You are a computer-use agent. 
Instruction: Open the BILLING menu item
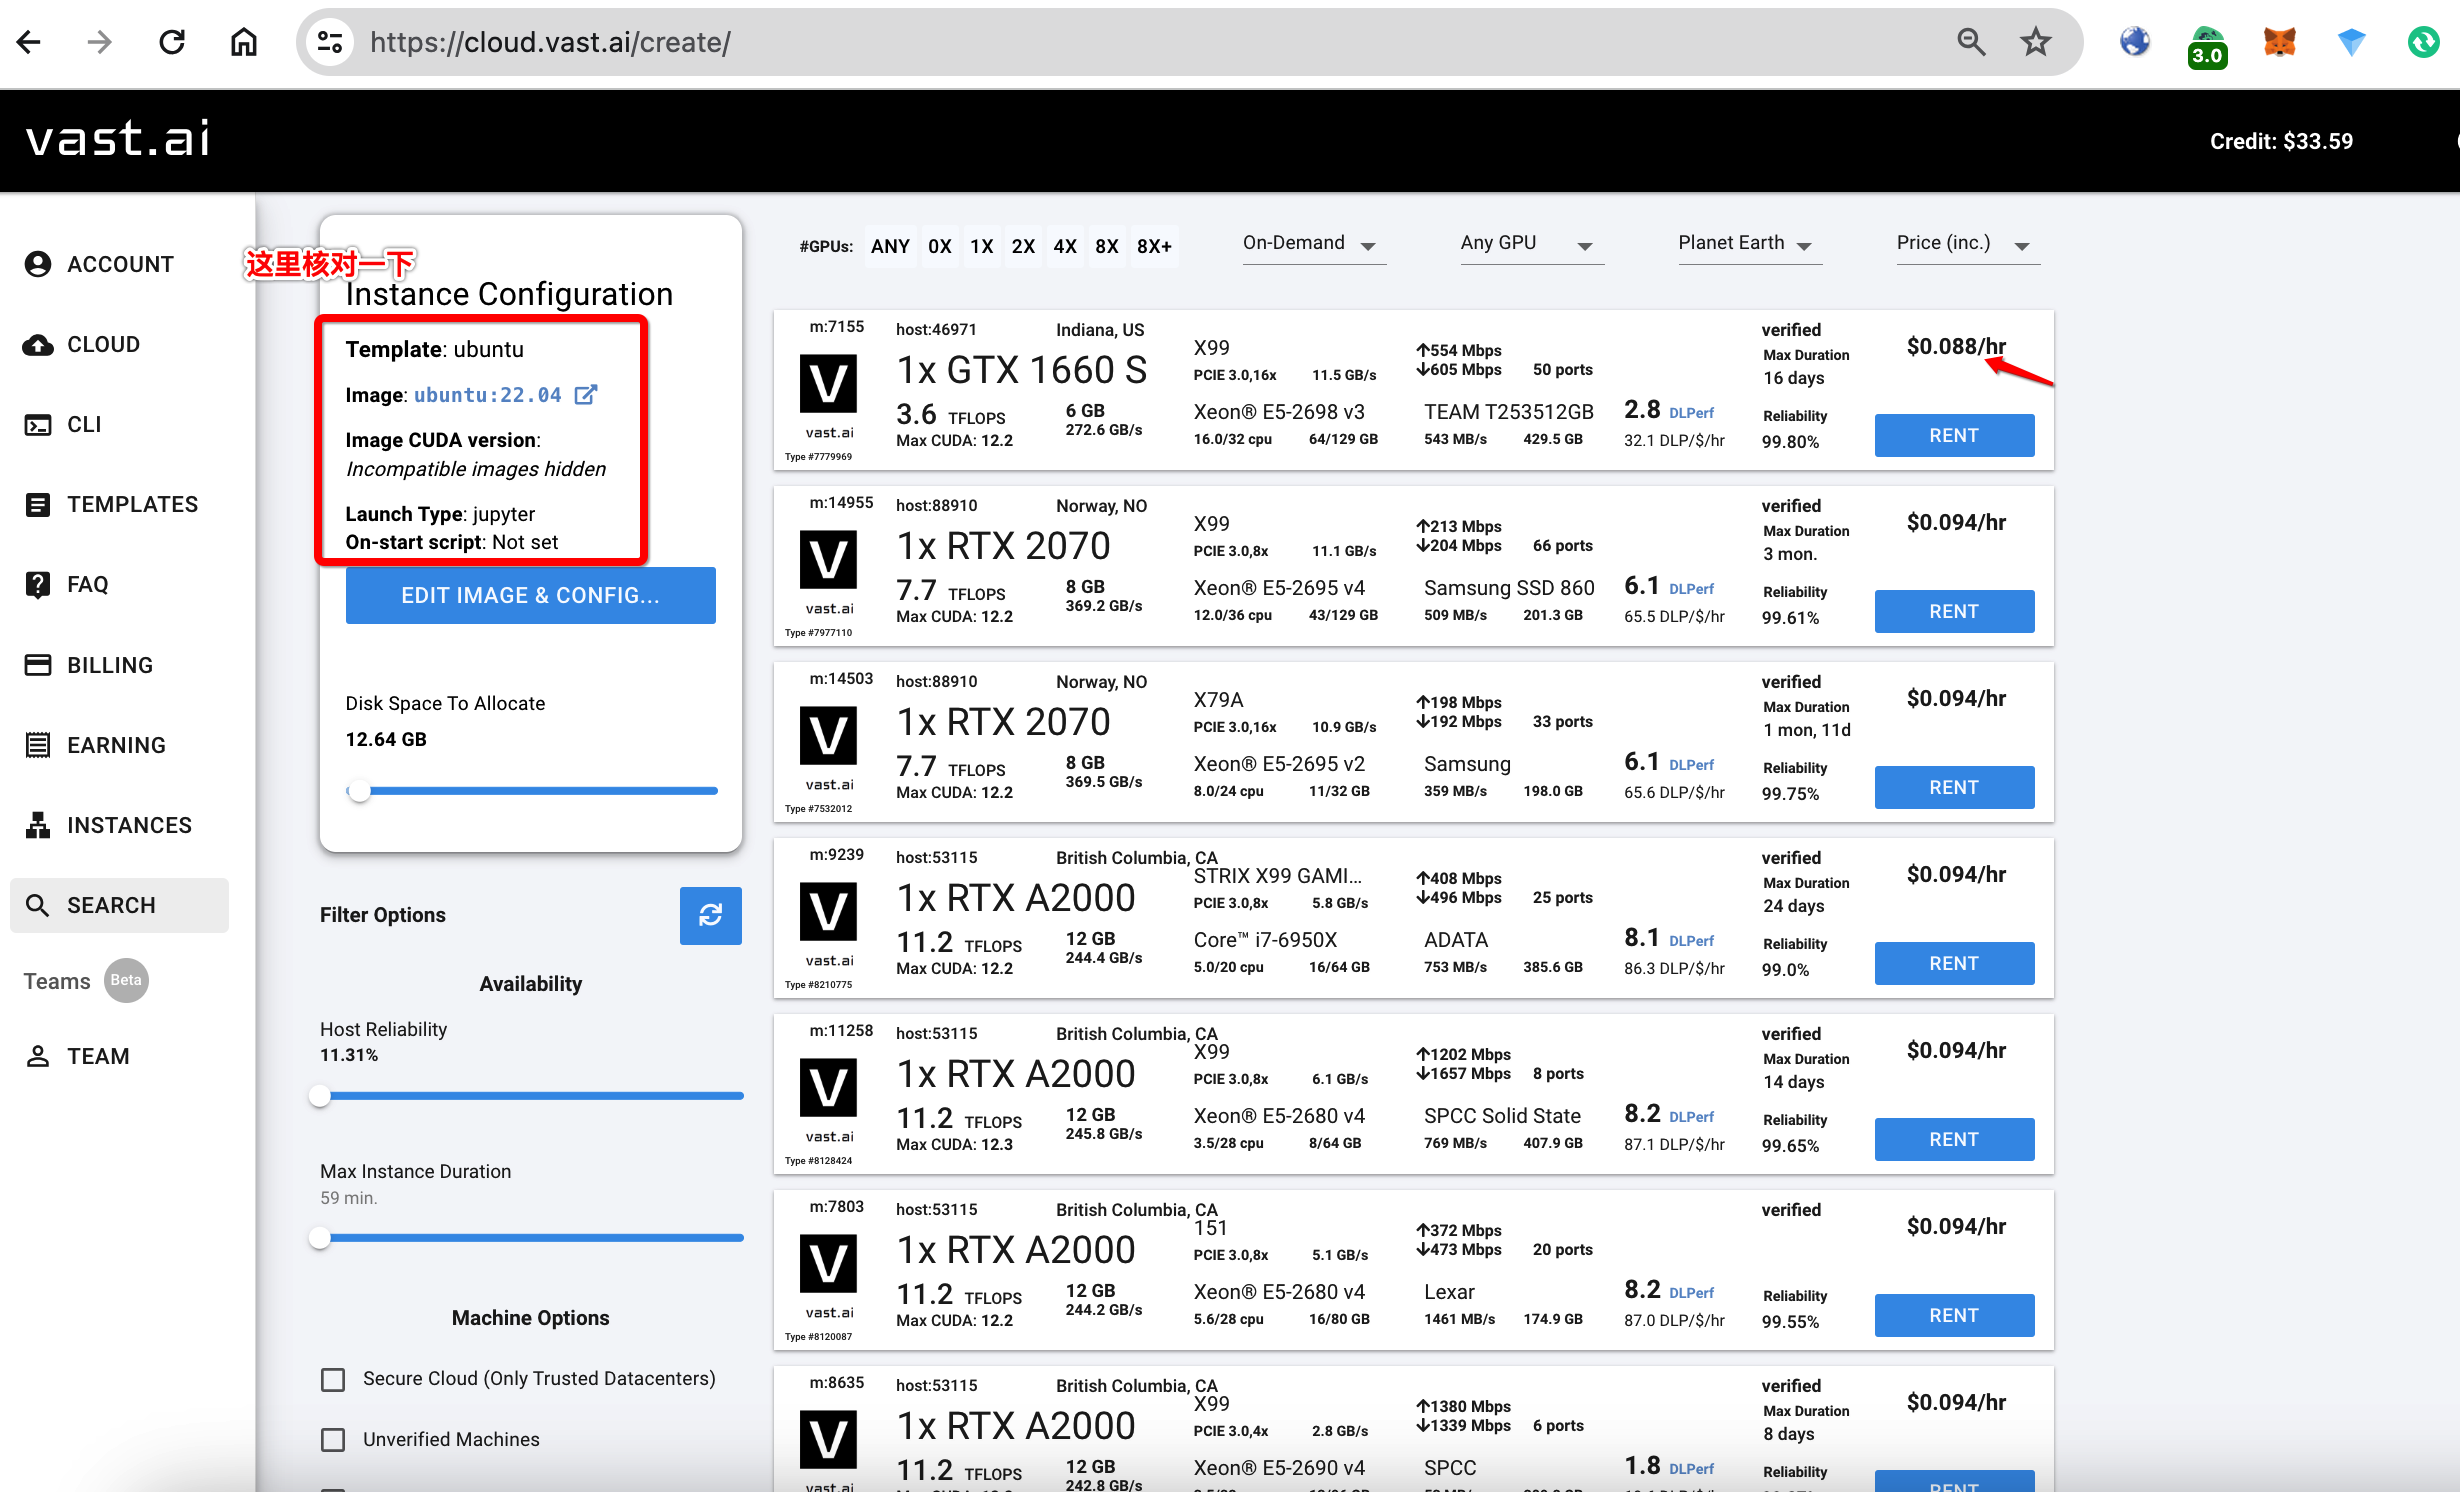[120, 665]
